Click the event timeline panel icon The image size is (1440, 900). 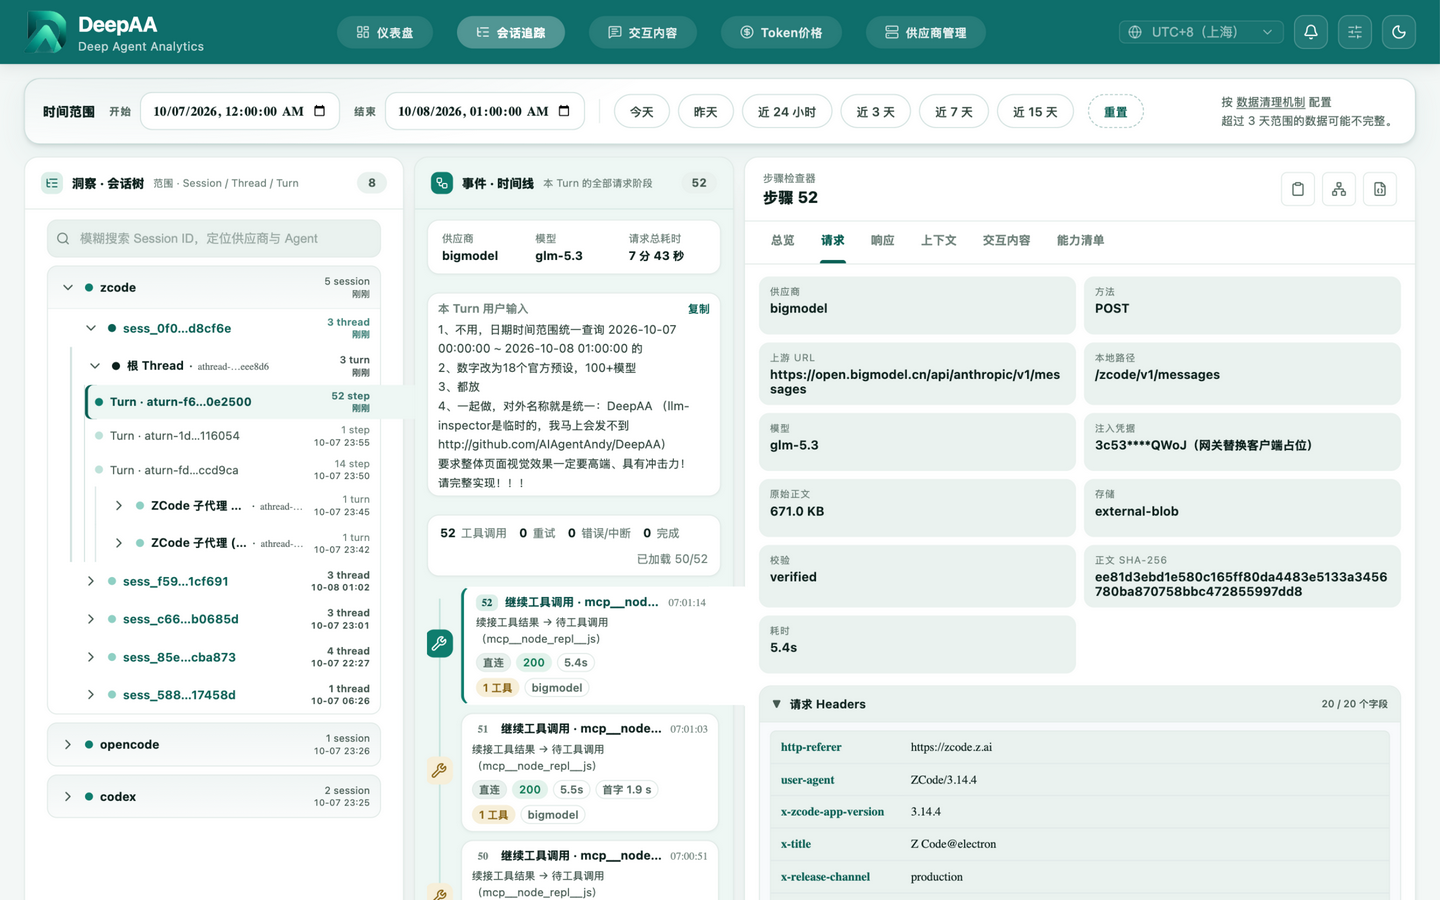(441, 183)
